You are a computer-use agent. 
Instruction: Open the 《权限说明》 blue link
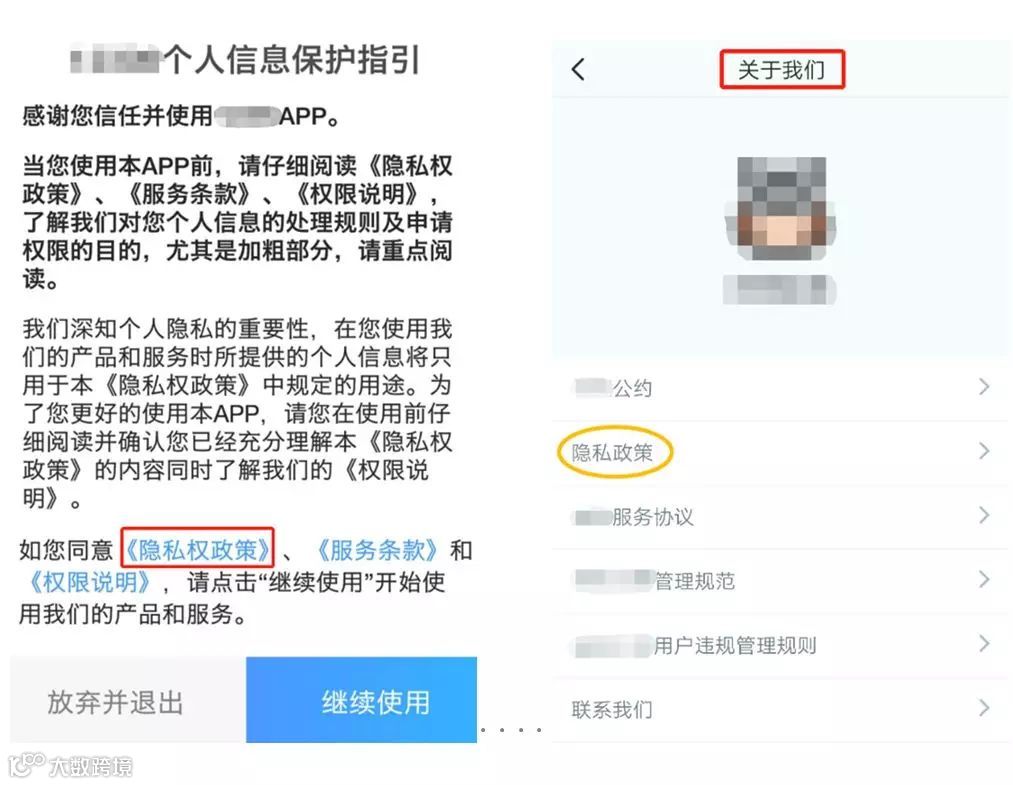coord(89,582)
